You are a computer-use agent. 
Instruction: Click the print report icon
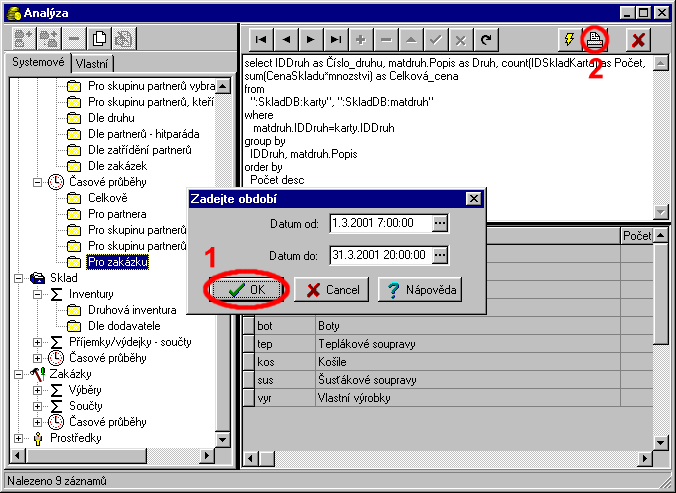click(x=595, y=39)
